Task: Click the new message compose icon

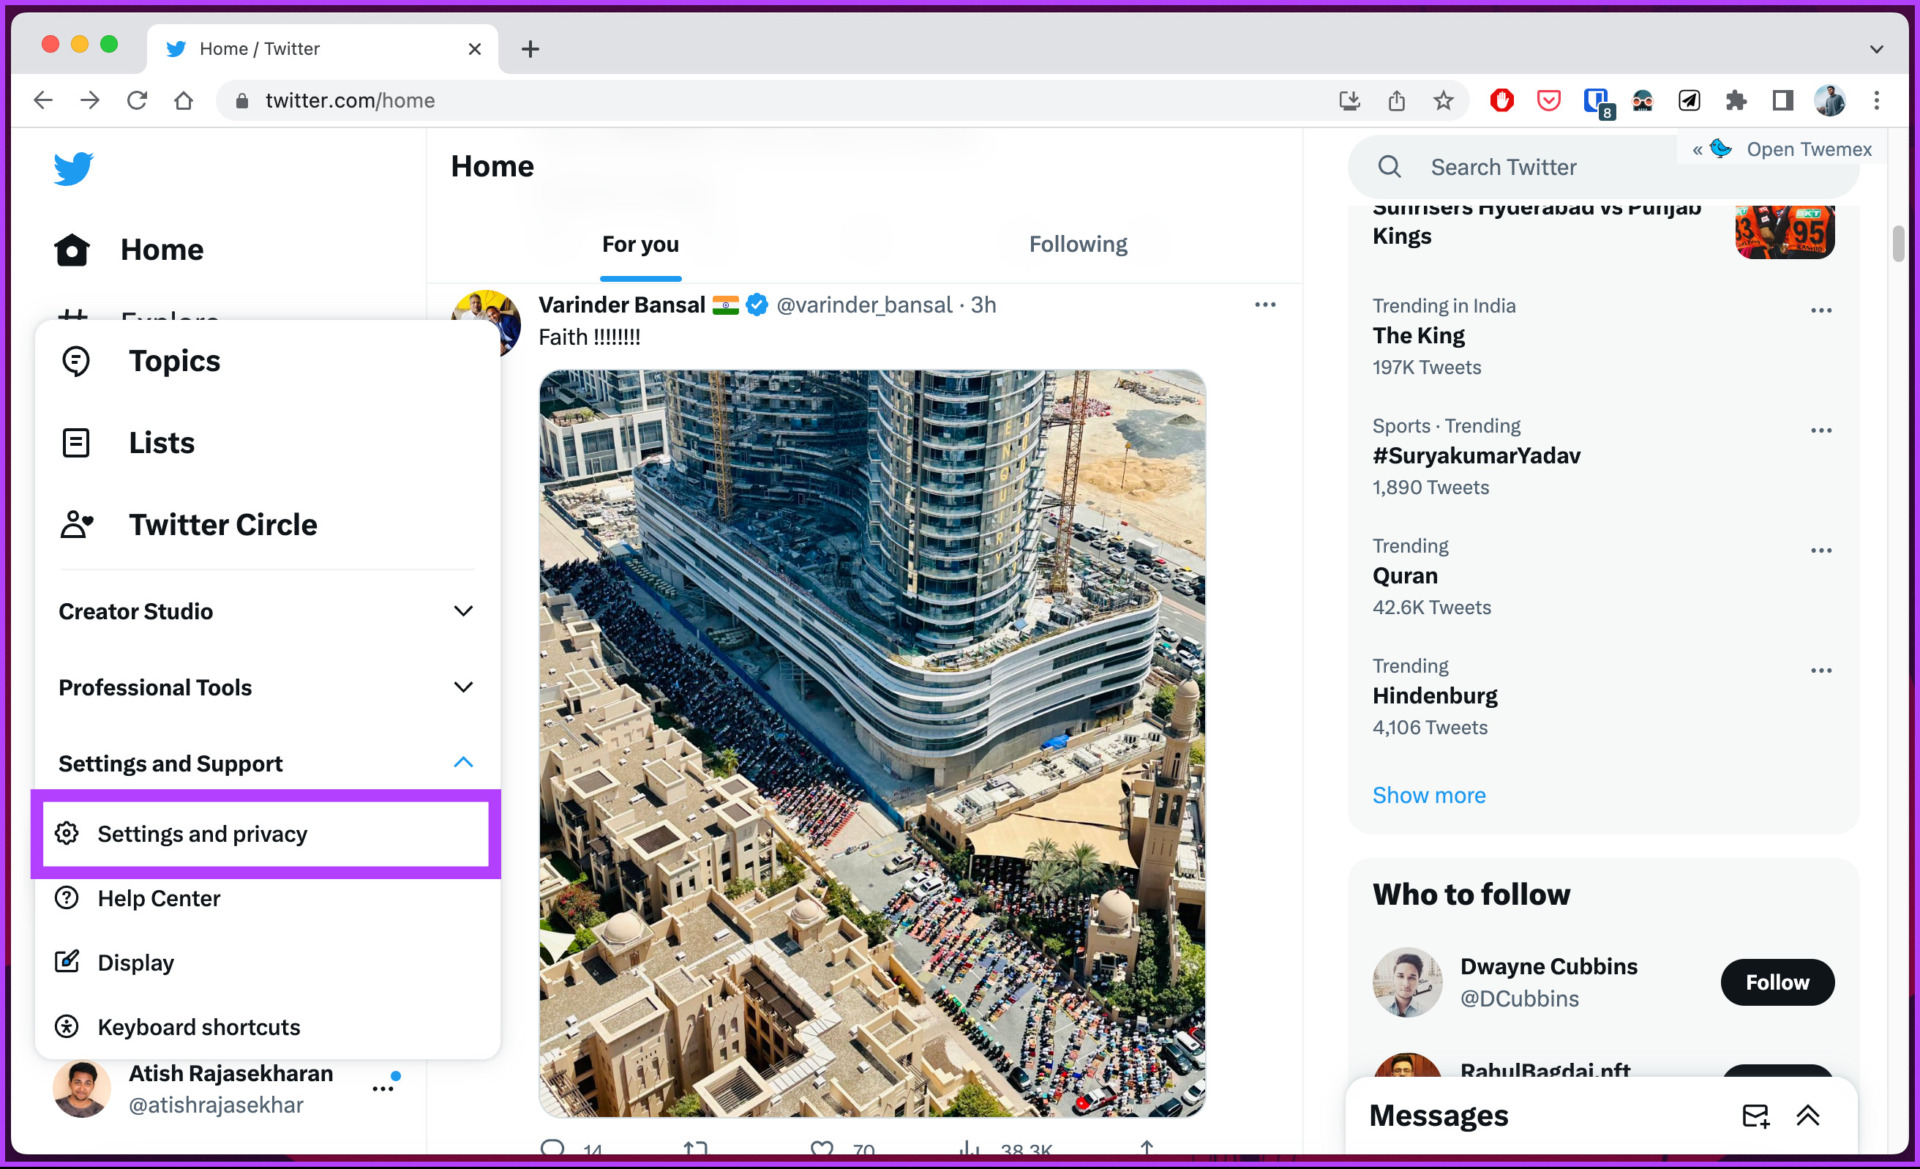Action: point(1755,1116)
